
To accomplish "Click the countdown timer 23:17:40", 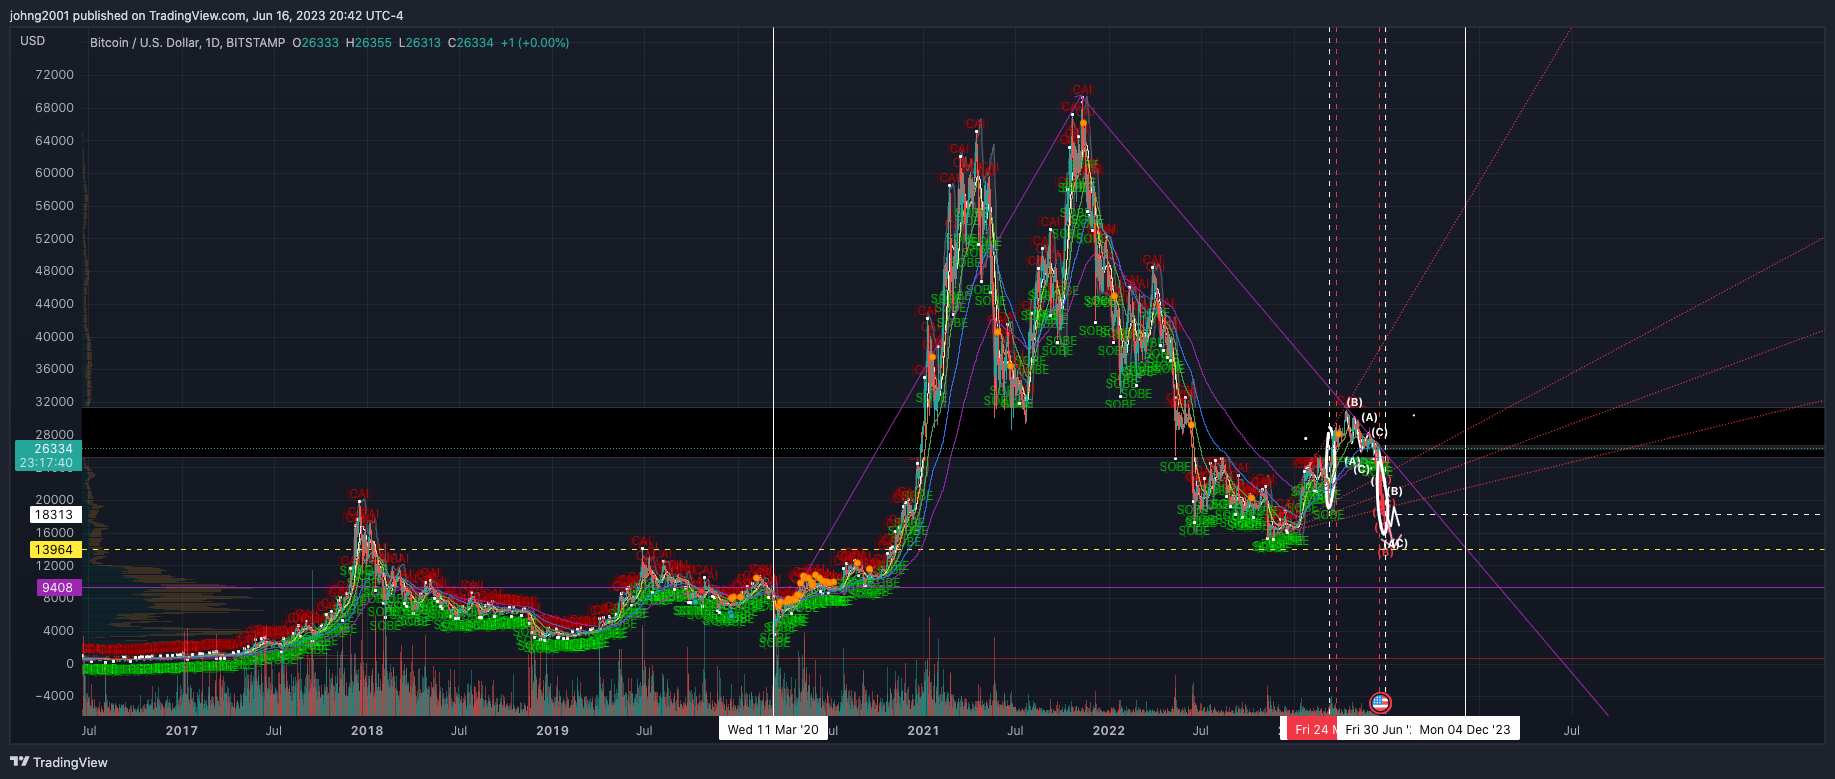I will point(47,463).
